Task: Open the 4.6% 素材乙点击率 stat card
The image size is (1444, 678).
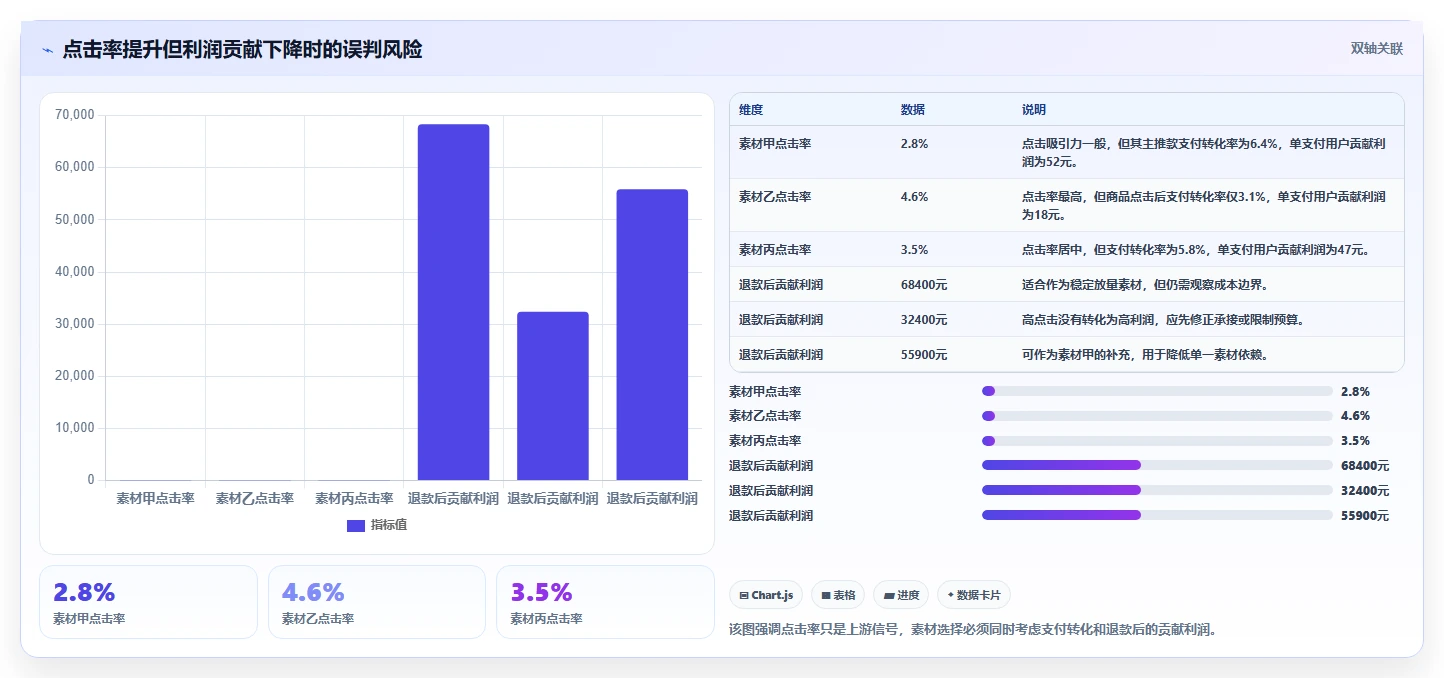Action: click(x=377, y=602)
